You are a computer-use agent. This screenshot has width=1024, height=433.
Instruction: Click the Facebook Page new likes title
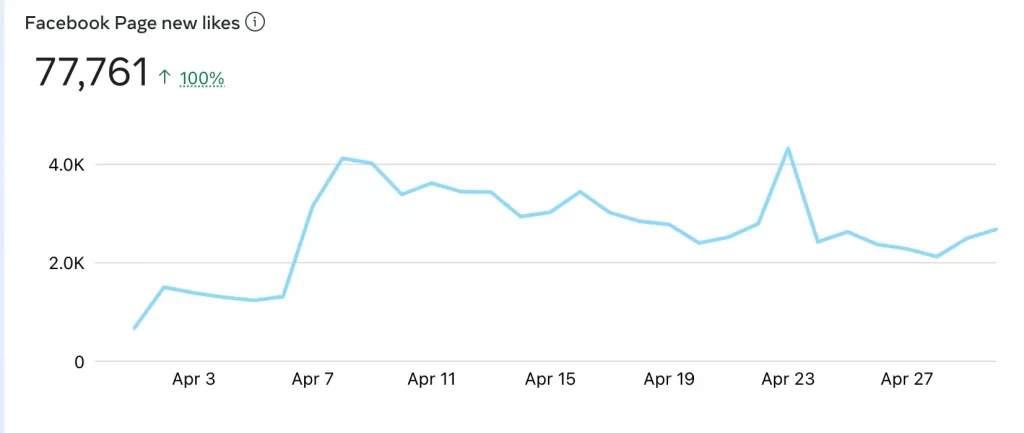[x=132, y=24]
